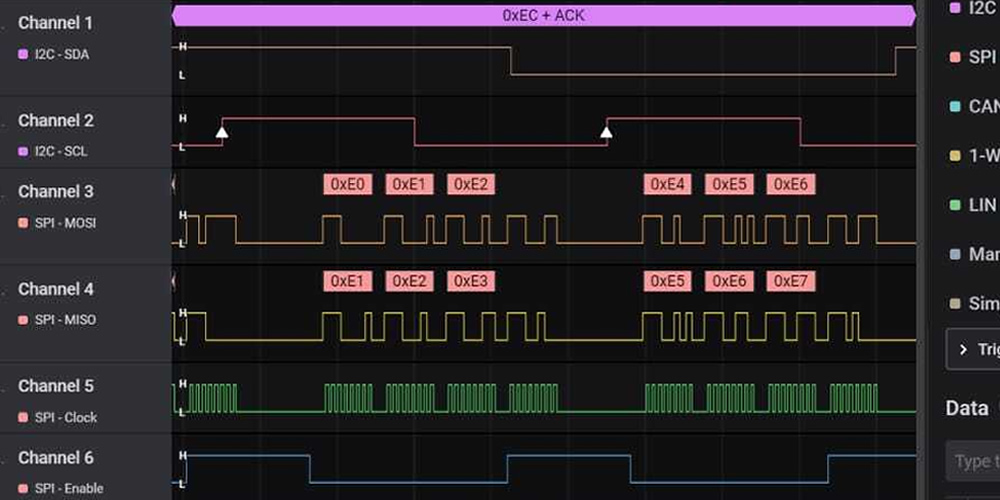1000x500 pixels.
Task: Click the SPI-Clock color swatch
Action: (x=24, y=418)
